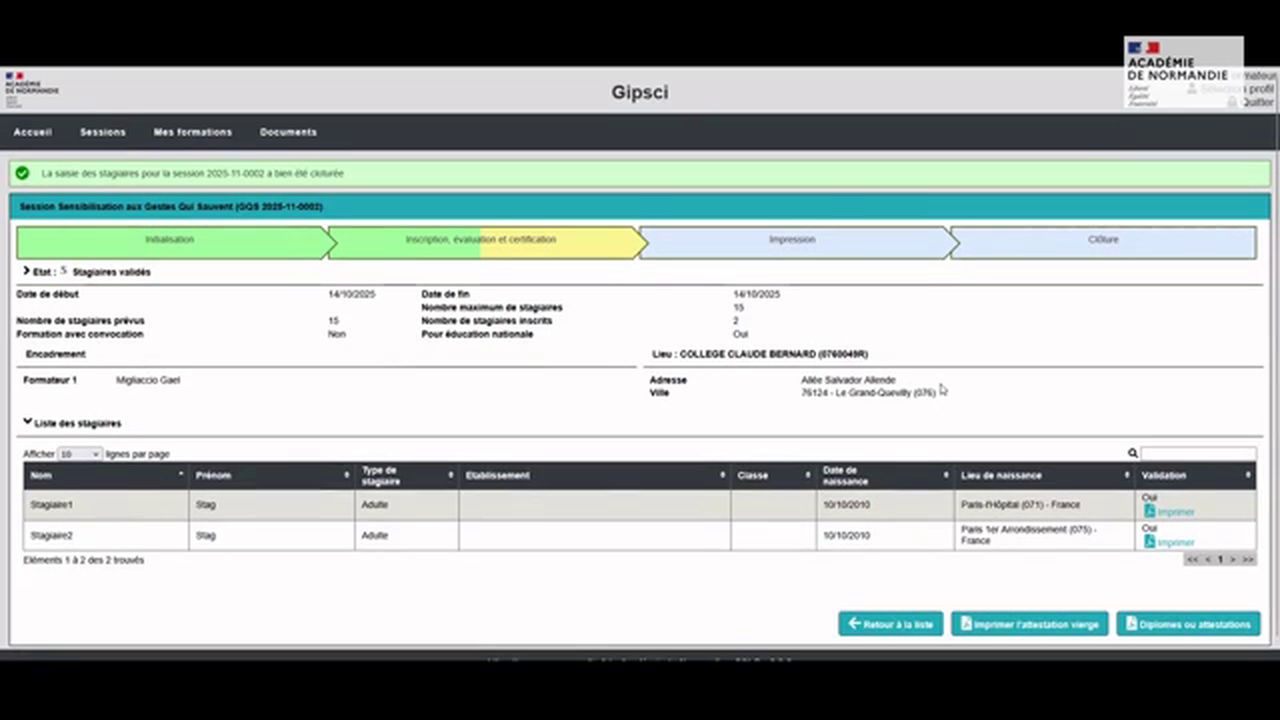
Task: Collapse the Liste des stagiaires section
Action: pos(28,423)
